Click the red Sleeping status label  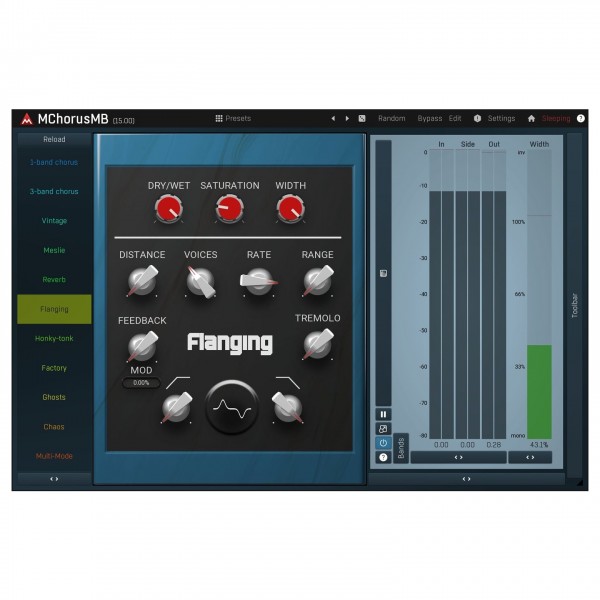[x=556, y=119]
